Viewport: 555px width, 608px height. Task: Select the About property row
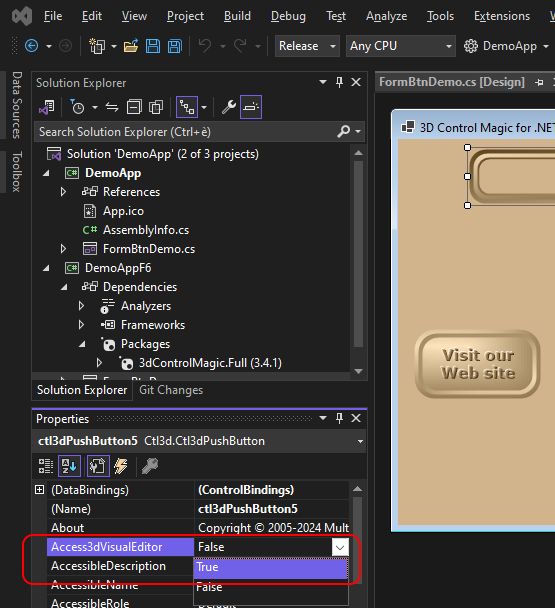pos(198,528)
